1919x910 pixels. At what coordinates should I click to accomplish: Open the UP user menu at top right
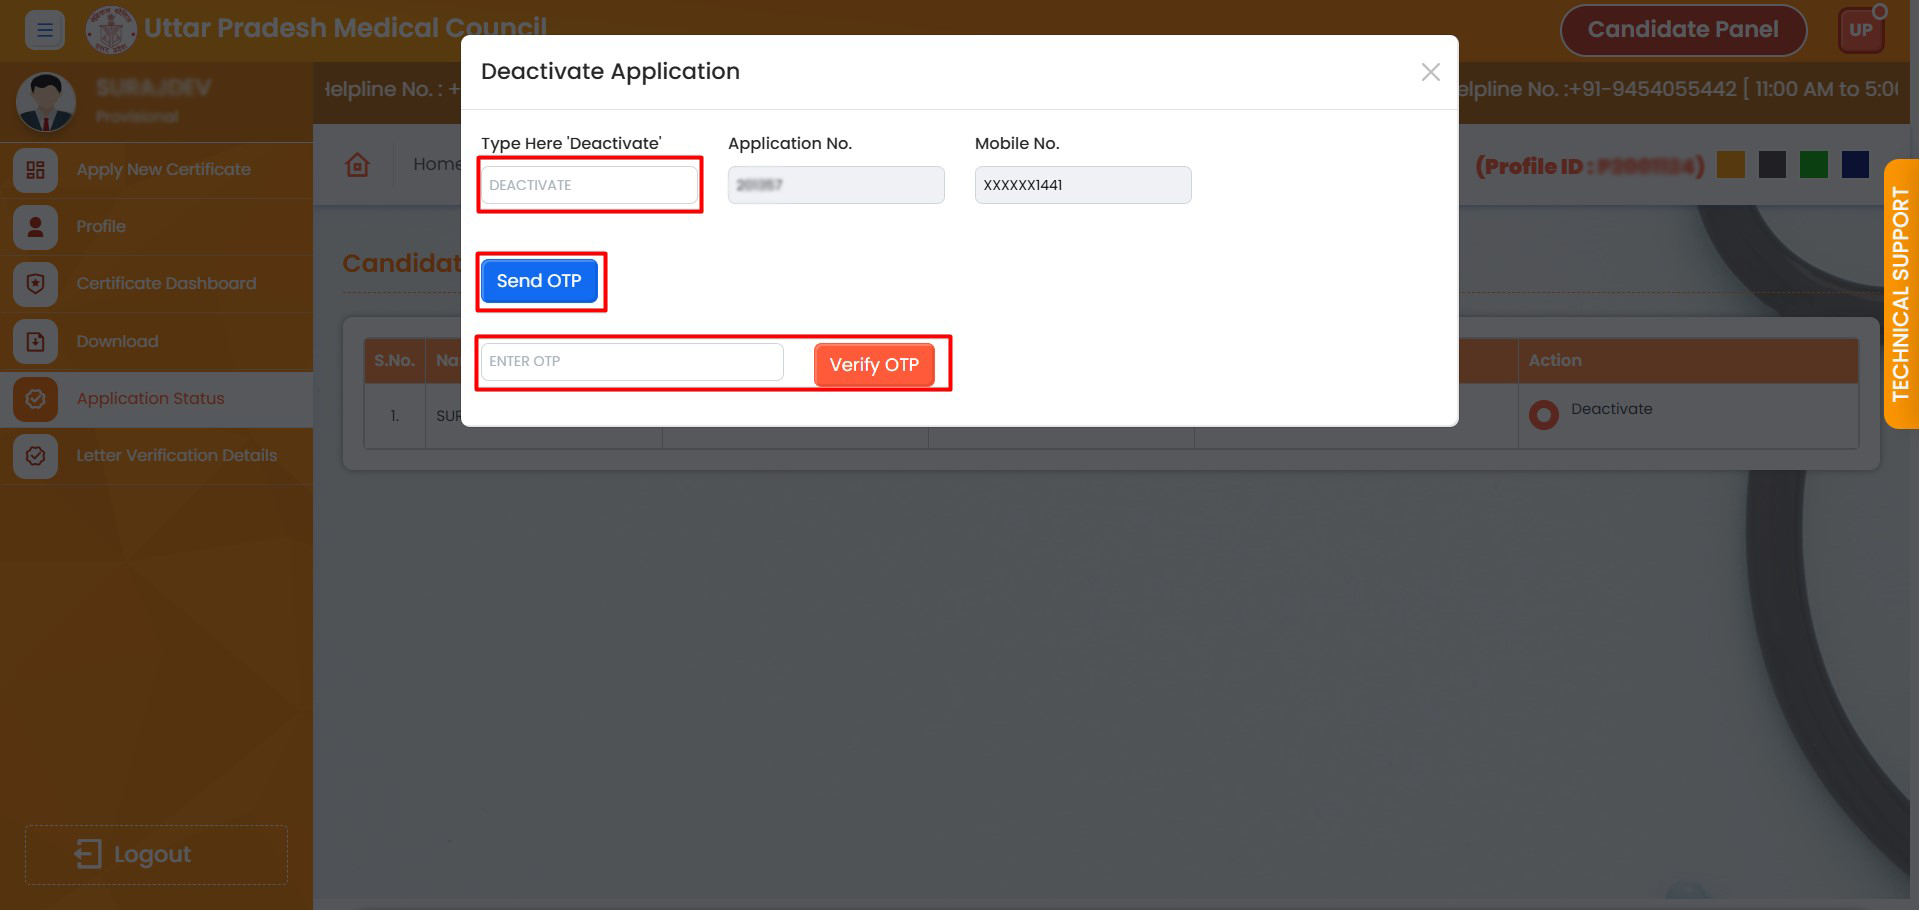point(1860,30)
